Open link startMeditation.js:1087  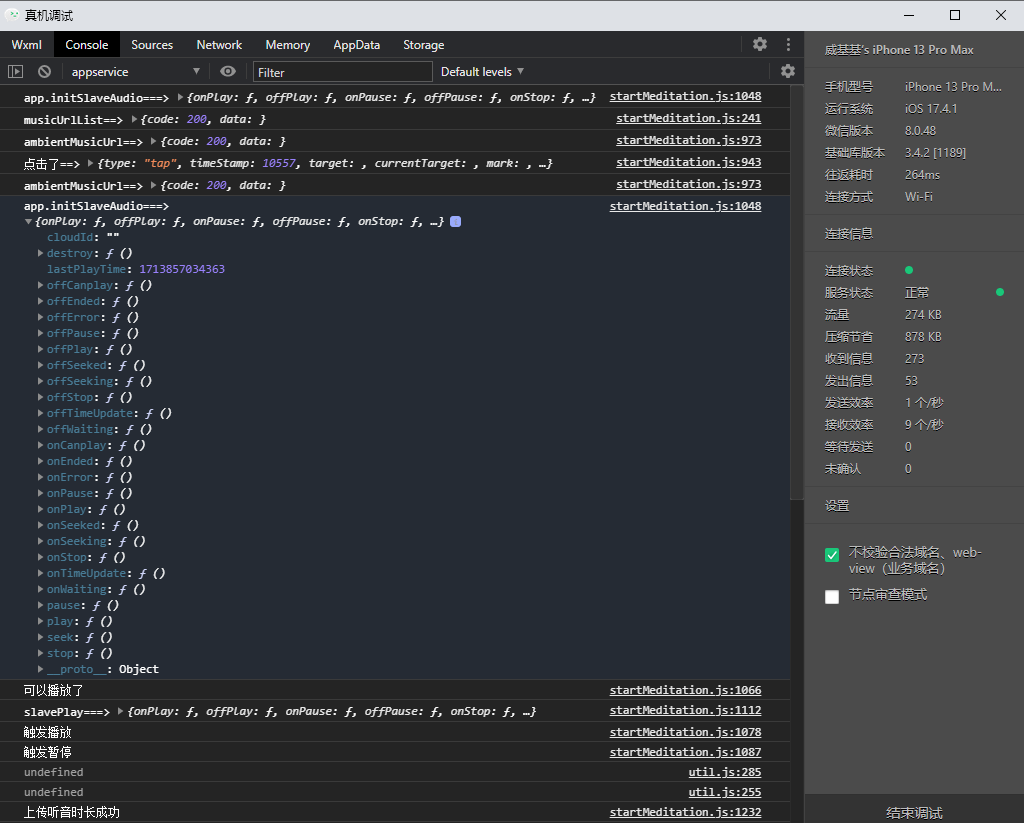tap(685, 752)
